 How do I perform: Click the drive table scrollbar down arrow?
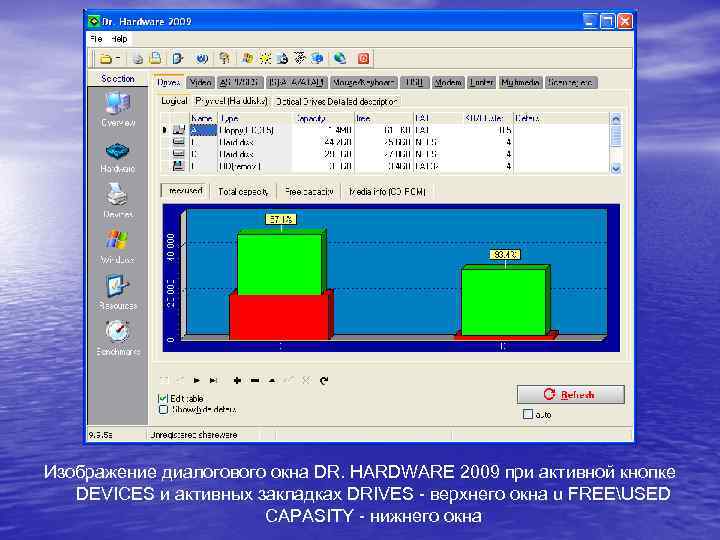coord(616,169)
